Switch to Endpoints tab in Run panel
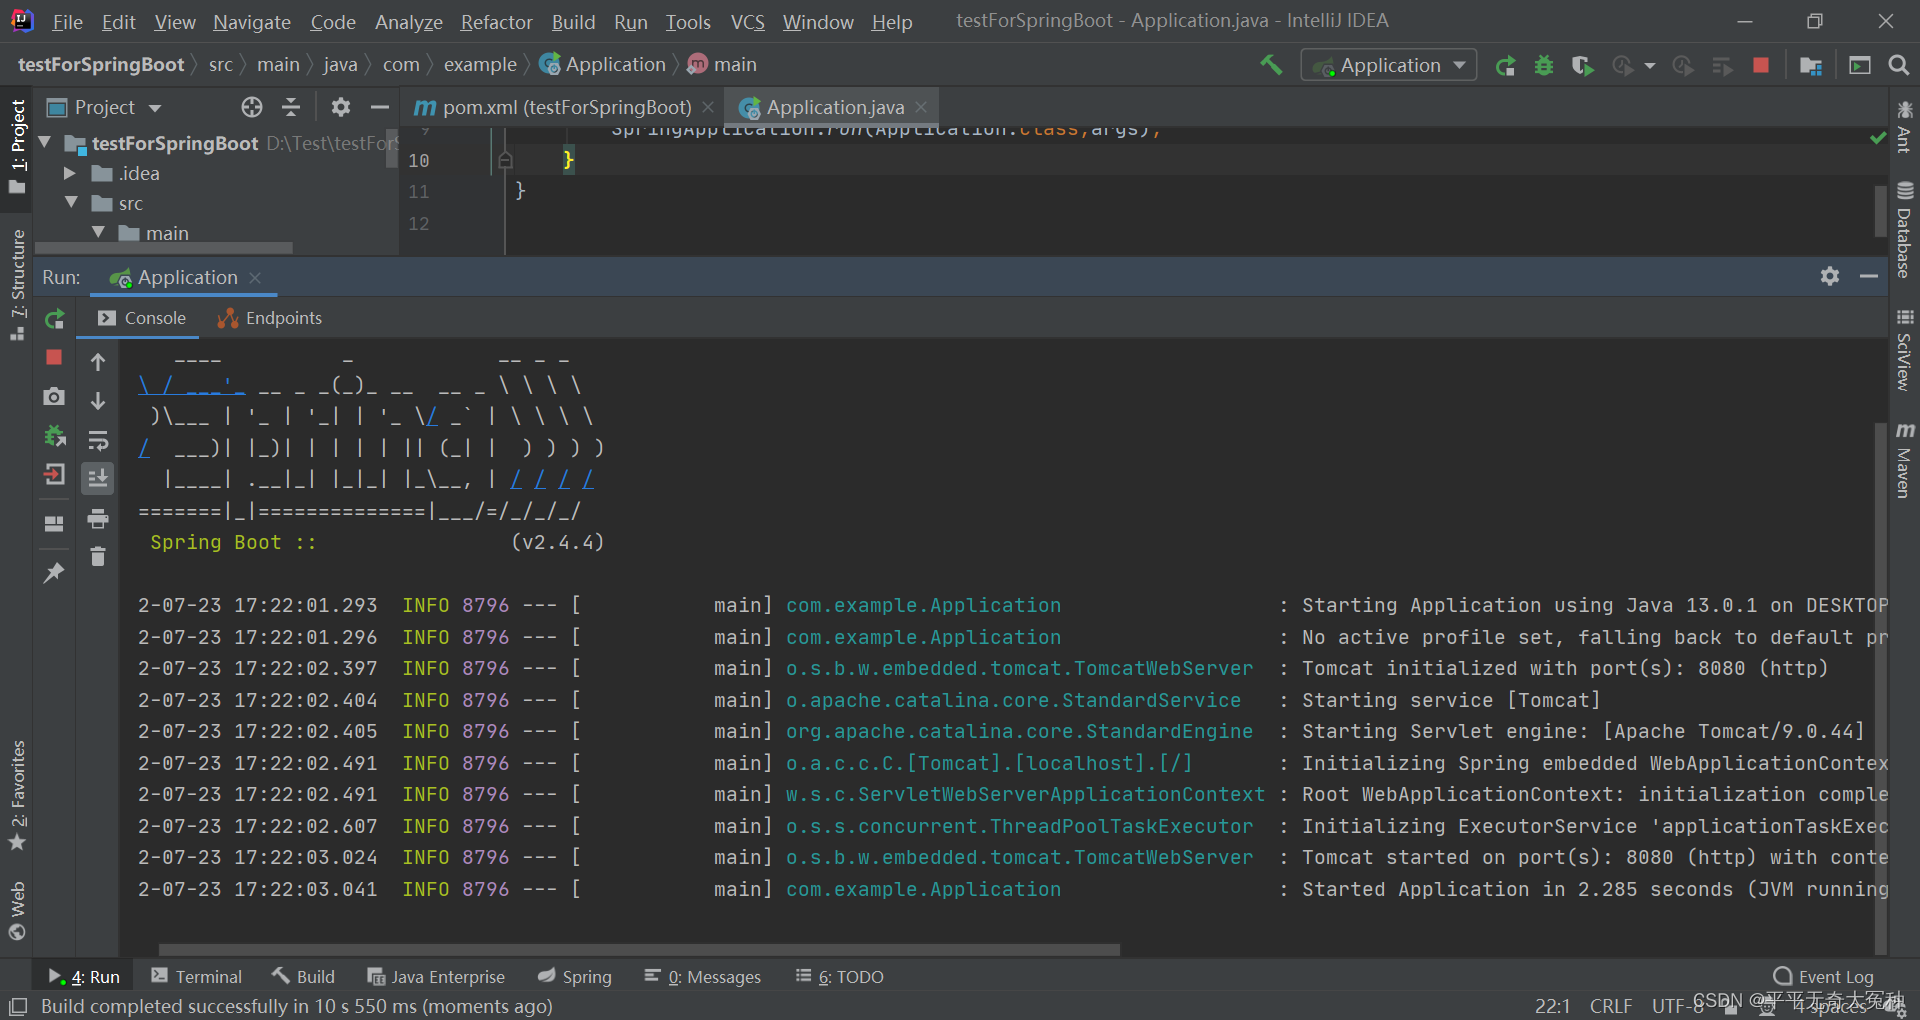The height and width of the screenshot is (1020, 1920). click(x=270, y=318)
